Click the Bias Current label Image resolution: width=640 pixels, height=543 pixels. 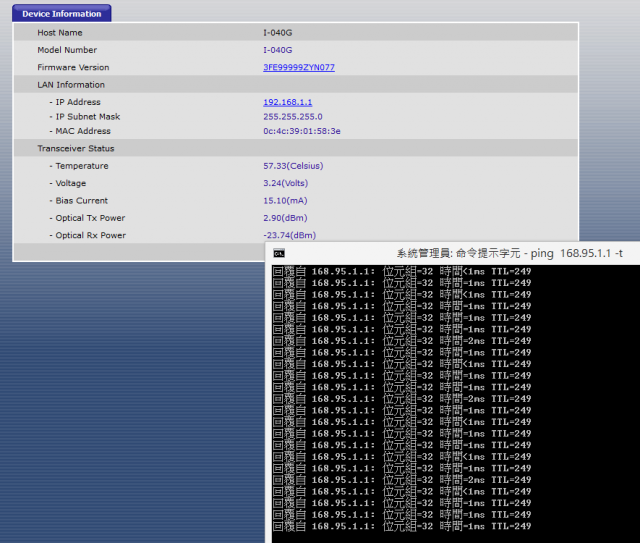point(82,200)
